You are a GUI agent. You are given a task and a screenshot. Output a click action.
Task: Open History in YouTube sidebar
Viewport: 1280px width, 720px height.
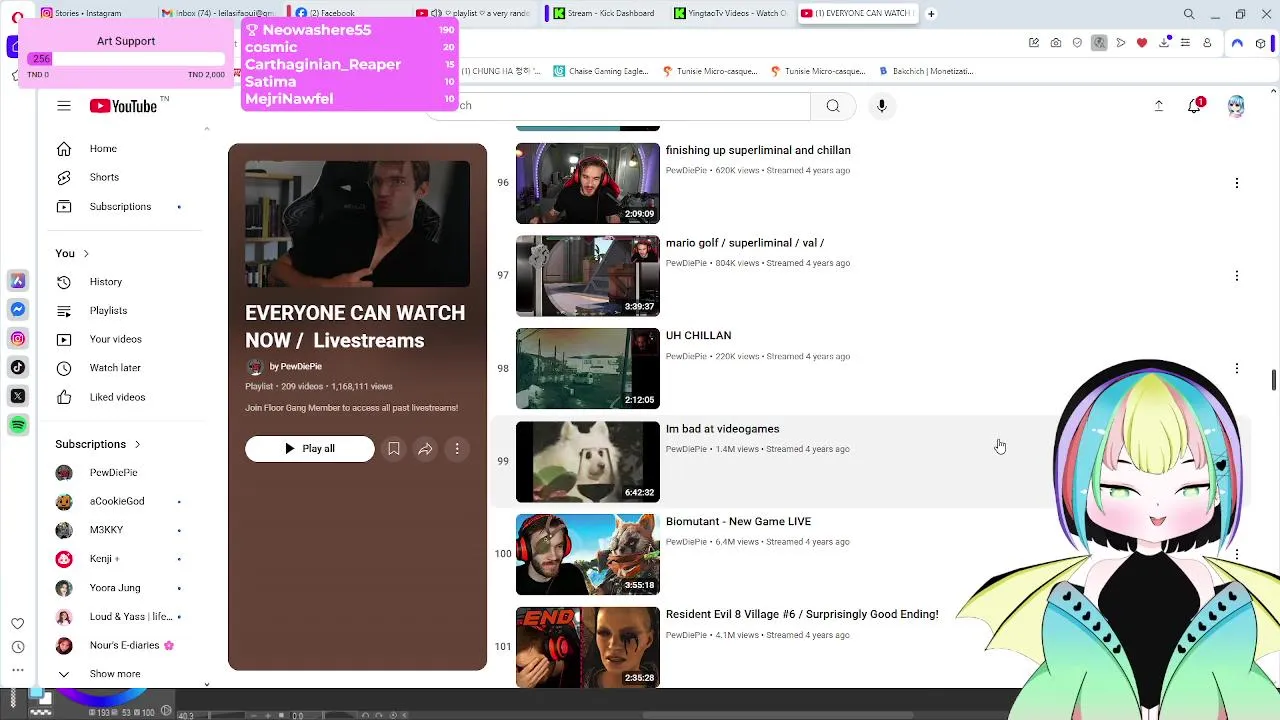tap(125, 282)
